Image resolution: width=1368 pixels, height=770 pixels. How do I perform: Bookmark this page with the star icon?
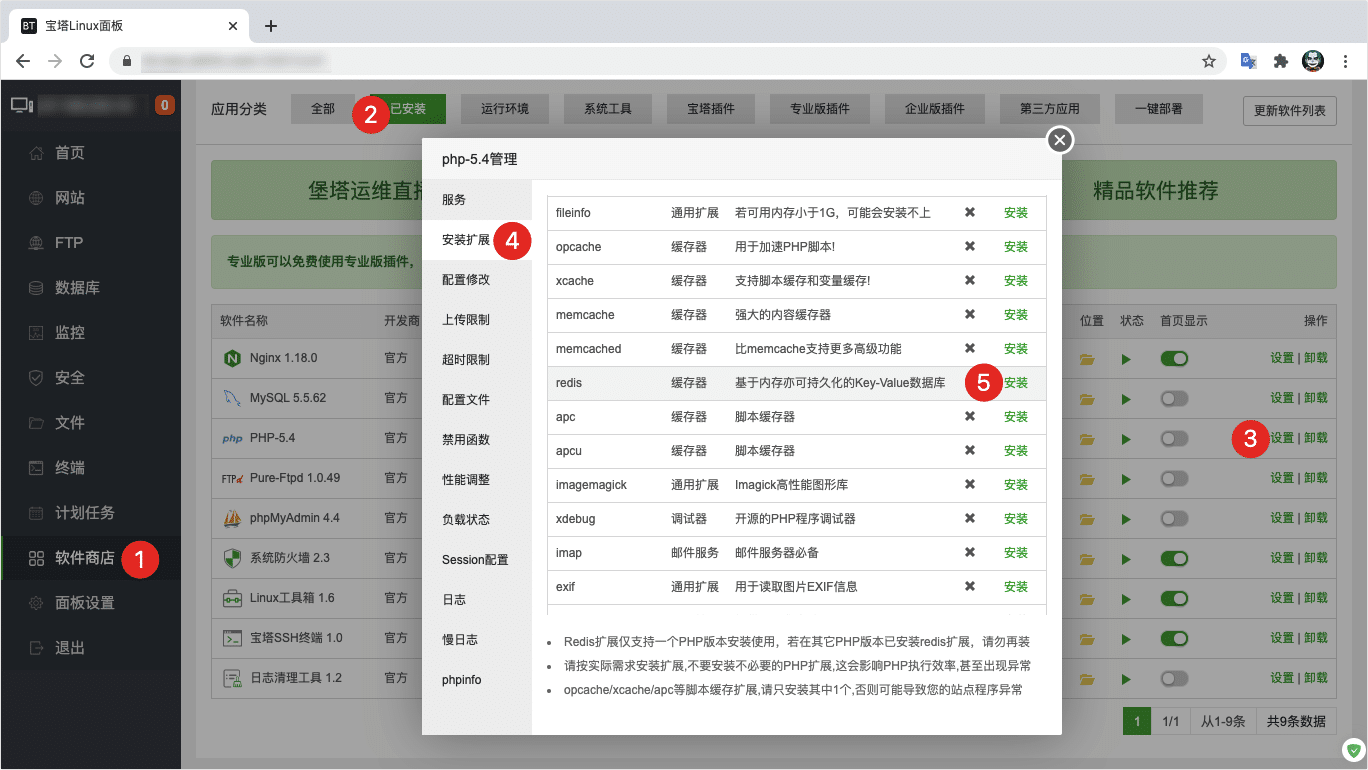[x=1208, y=61]
